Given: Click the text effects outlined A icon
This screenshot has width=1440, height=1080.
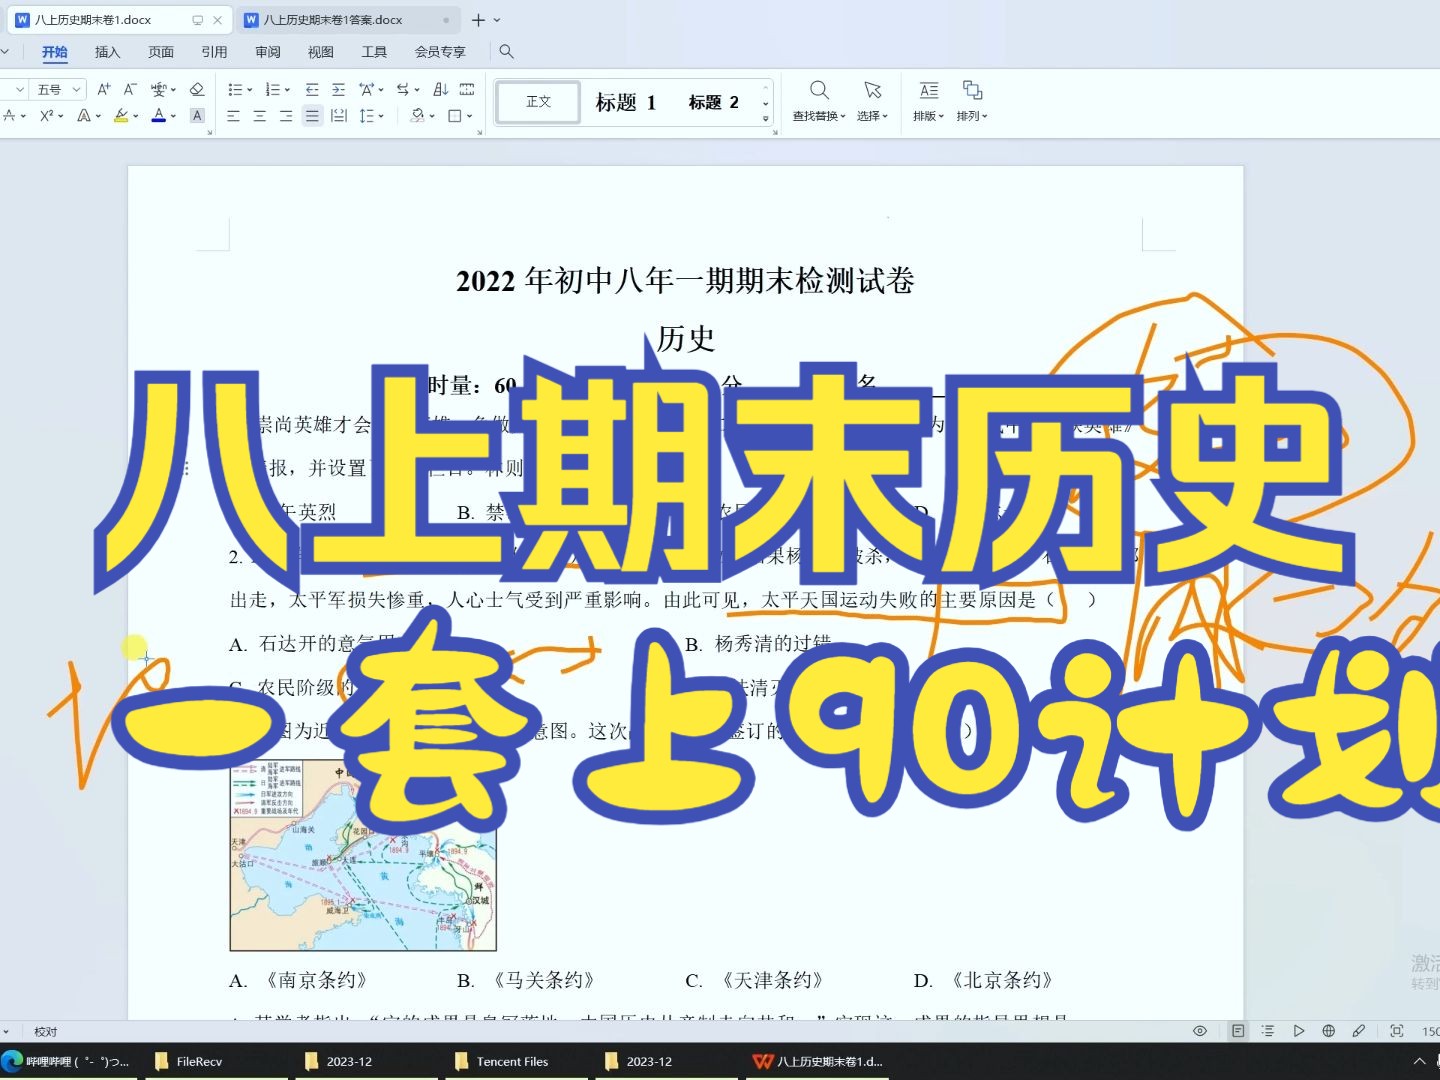Looking at the screenshot, I should [x=84, y=116].
